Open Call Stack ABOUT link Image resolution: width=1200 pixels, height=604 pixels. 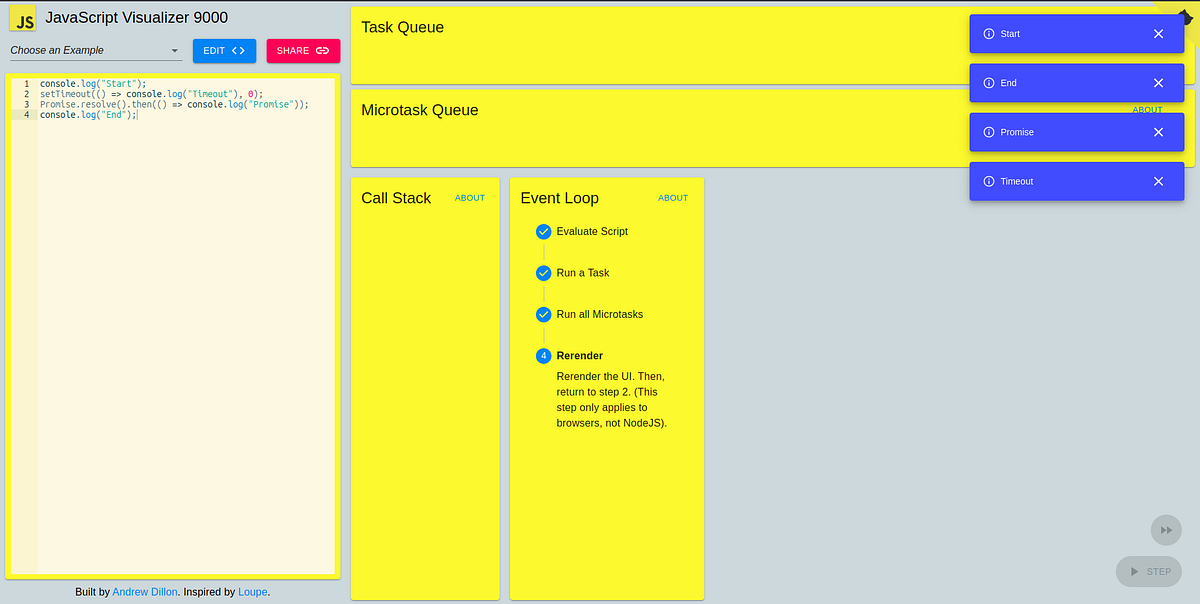470,198
